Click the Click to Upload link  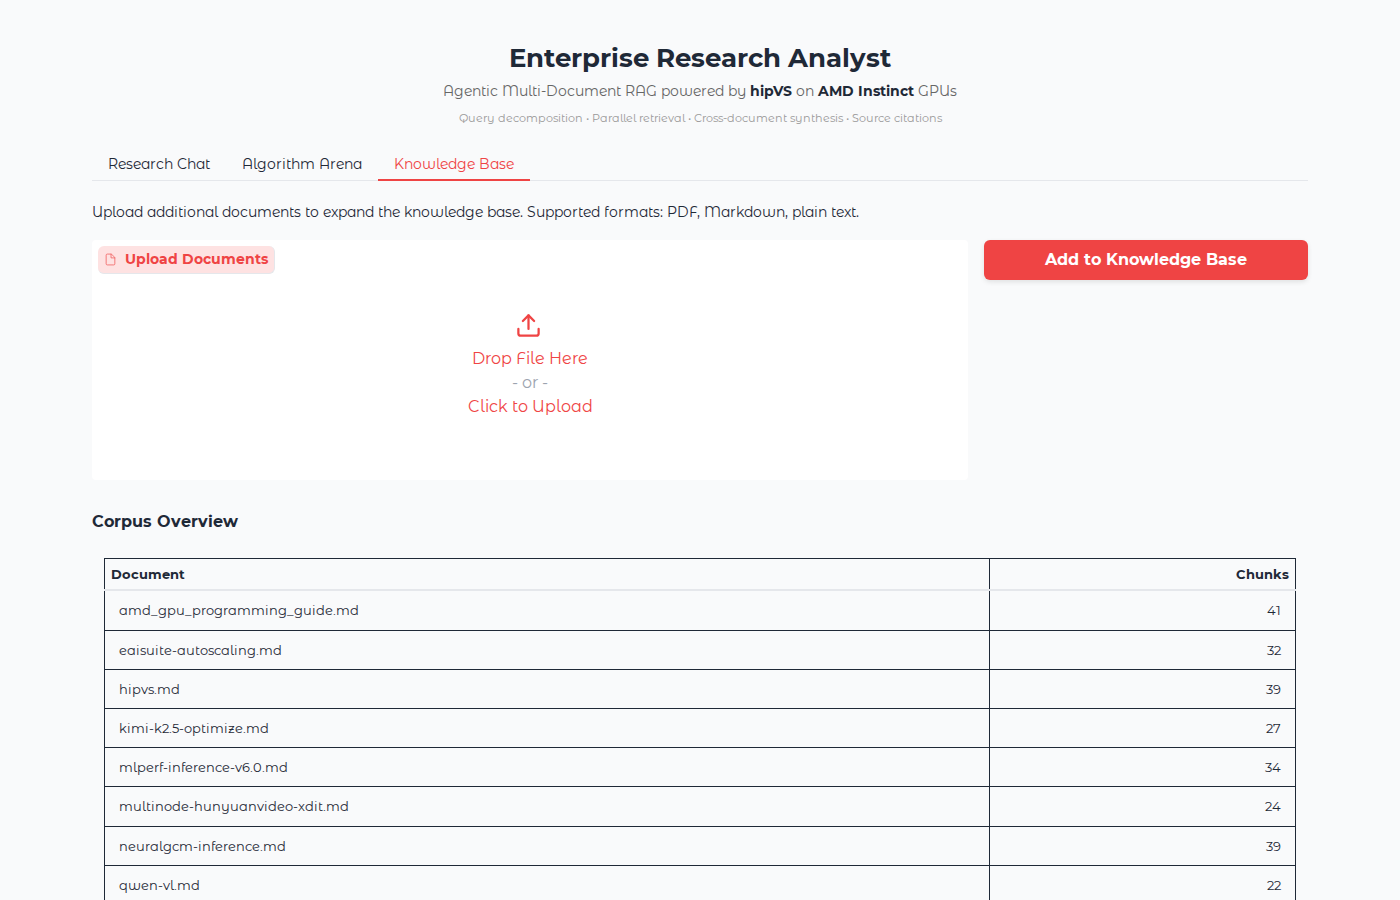[x=530, y=406]
